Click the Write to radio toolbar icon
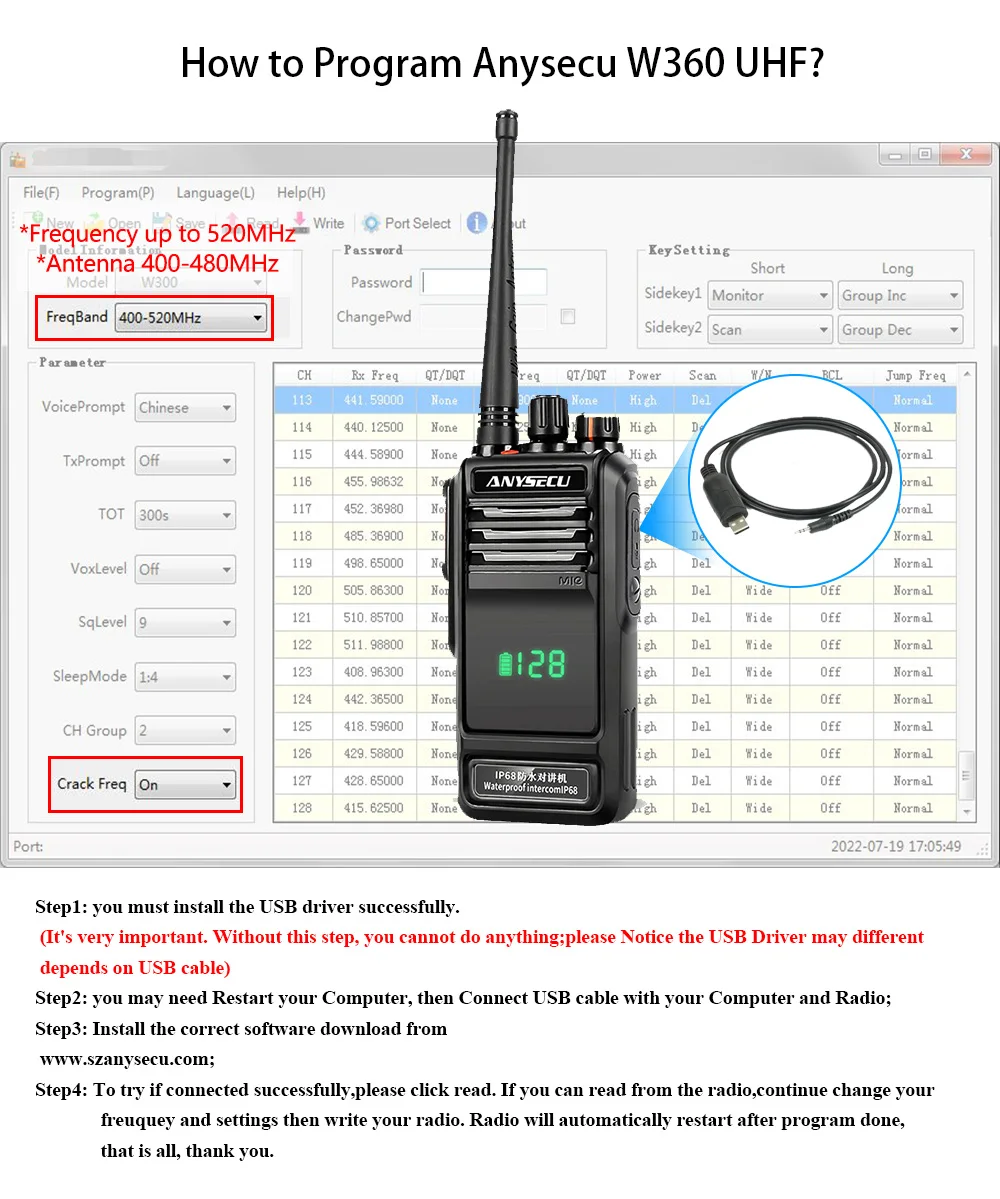1000x1199 pixels. click(x=300, y=223)
